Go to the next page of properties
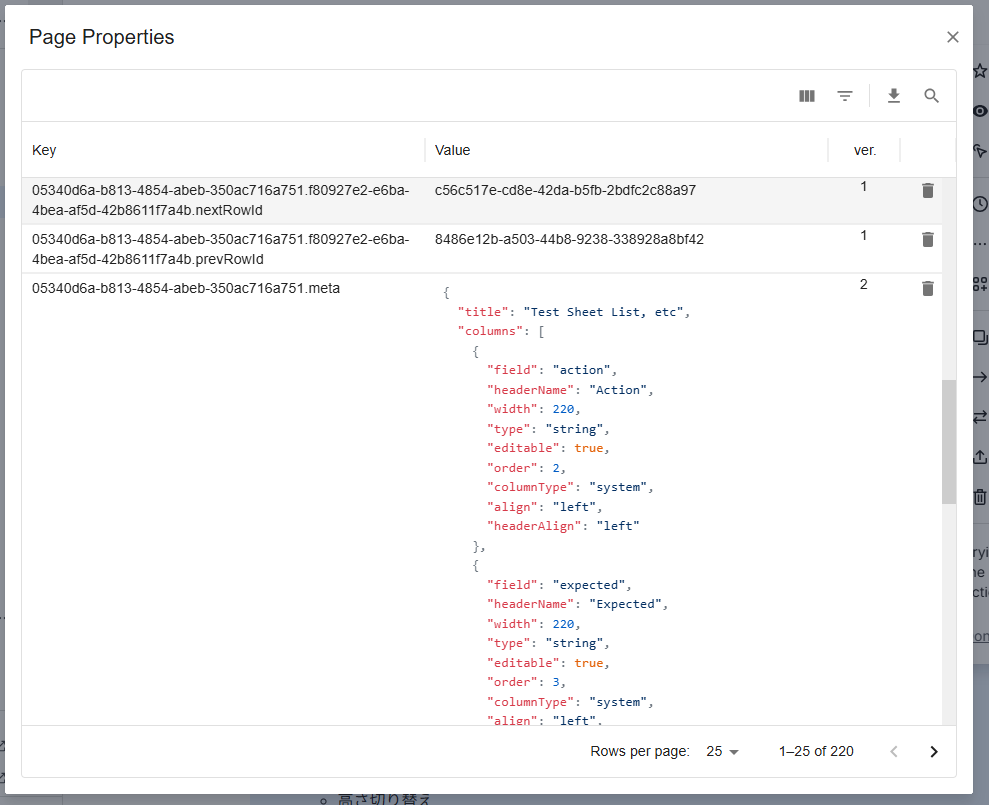 934,752
